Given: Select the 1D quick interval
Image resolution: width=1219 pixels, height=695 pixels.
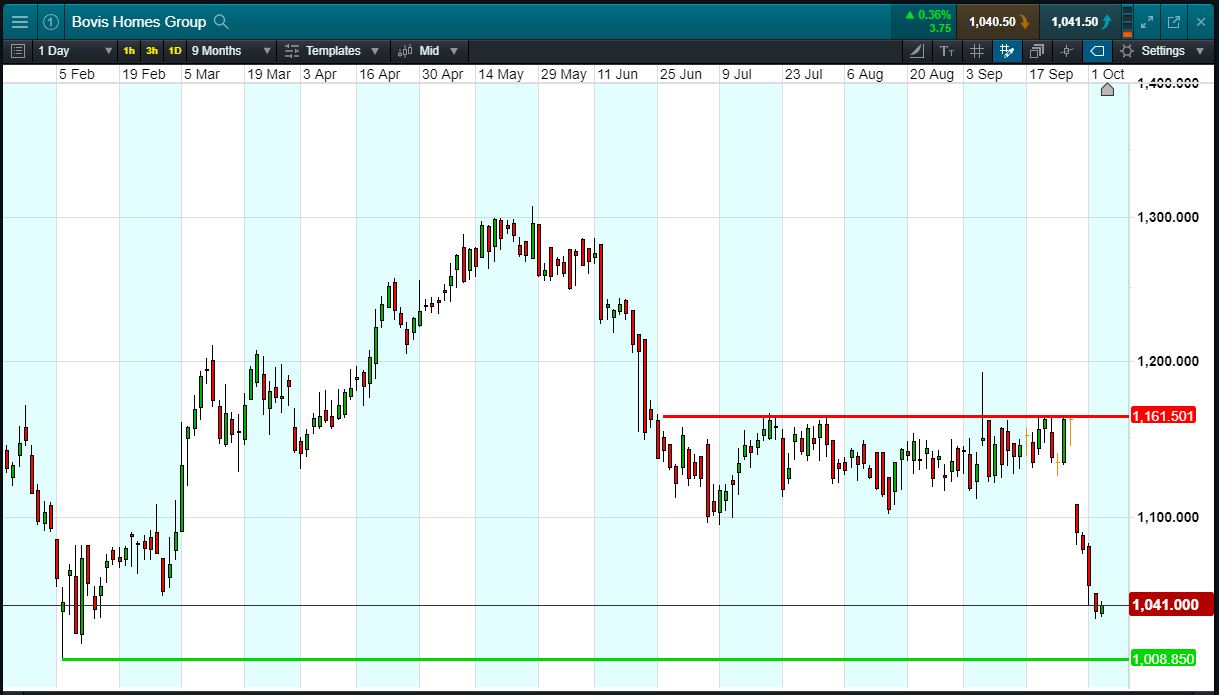Looking at the screenshot, I should pyautogui.click(x=175, y=50).
